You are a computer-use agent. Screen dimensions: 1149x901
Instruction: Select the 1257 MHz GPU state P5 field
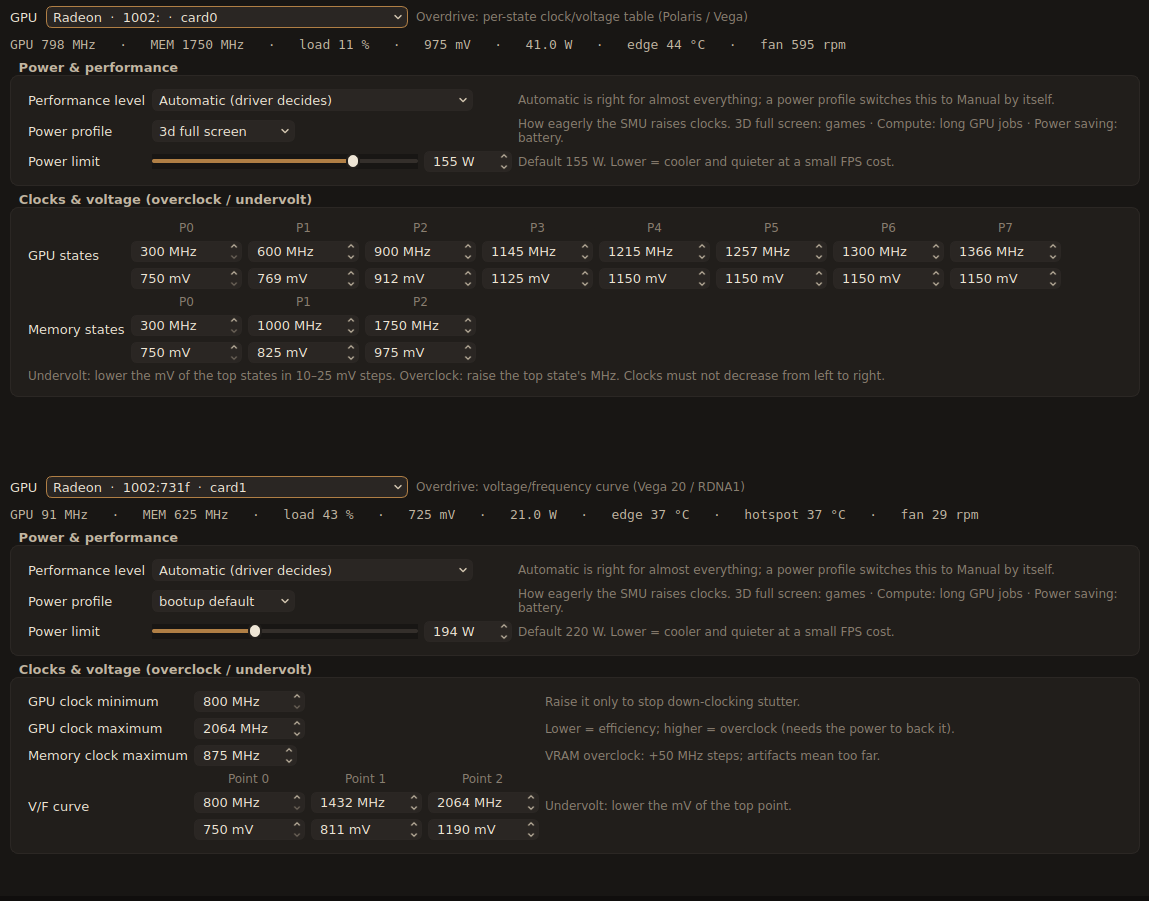771,252
